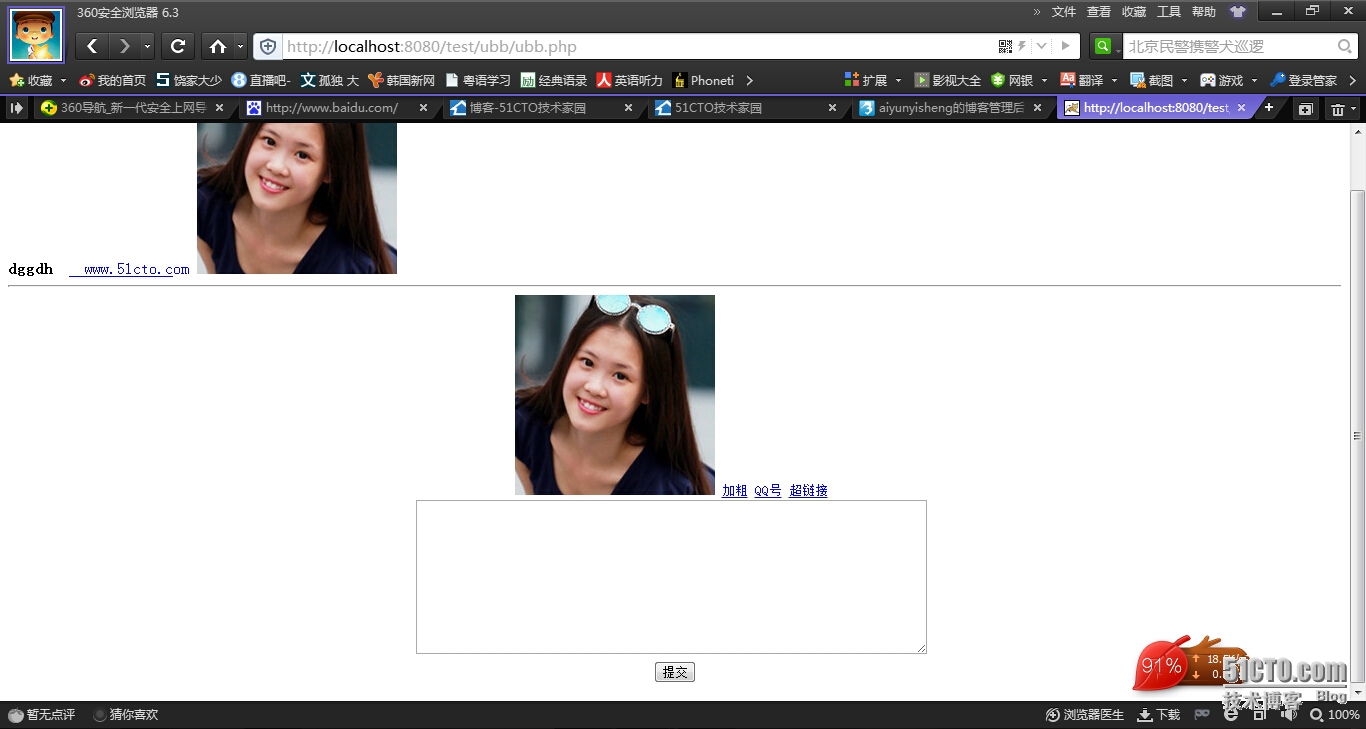Open the 收藏 menu in title bar

coord(1133,12)
